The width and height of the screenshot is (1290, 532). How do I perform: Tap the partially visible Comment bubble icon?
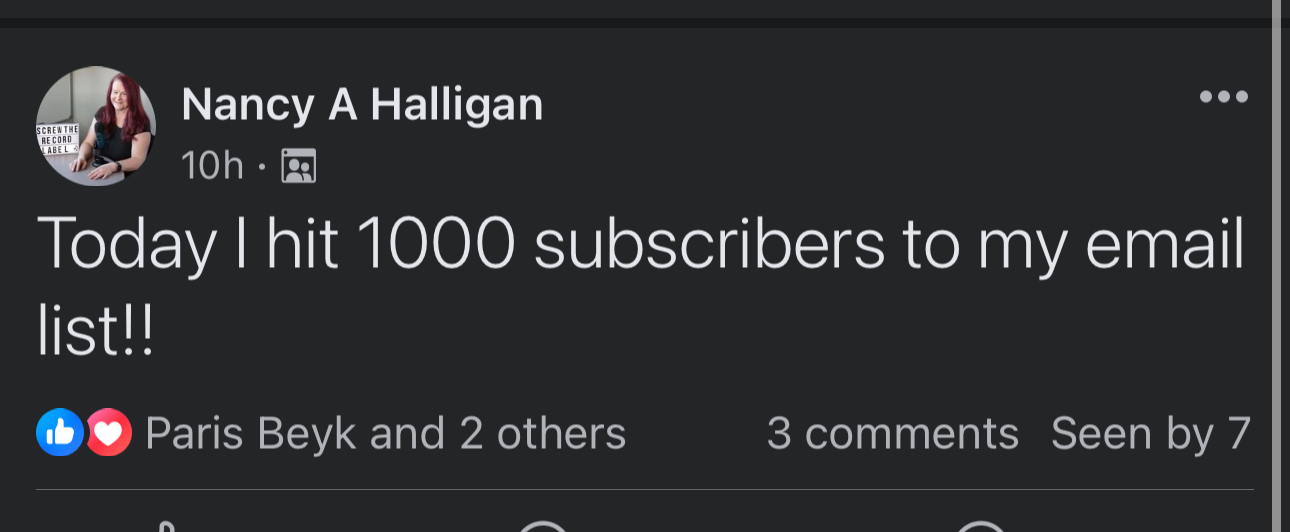[543, 526]
